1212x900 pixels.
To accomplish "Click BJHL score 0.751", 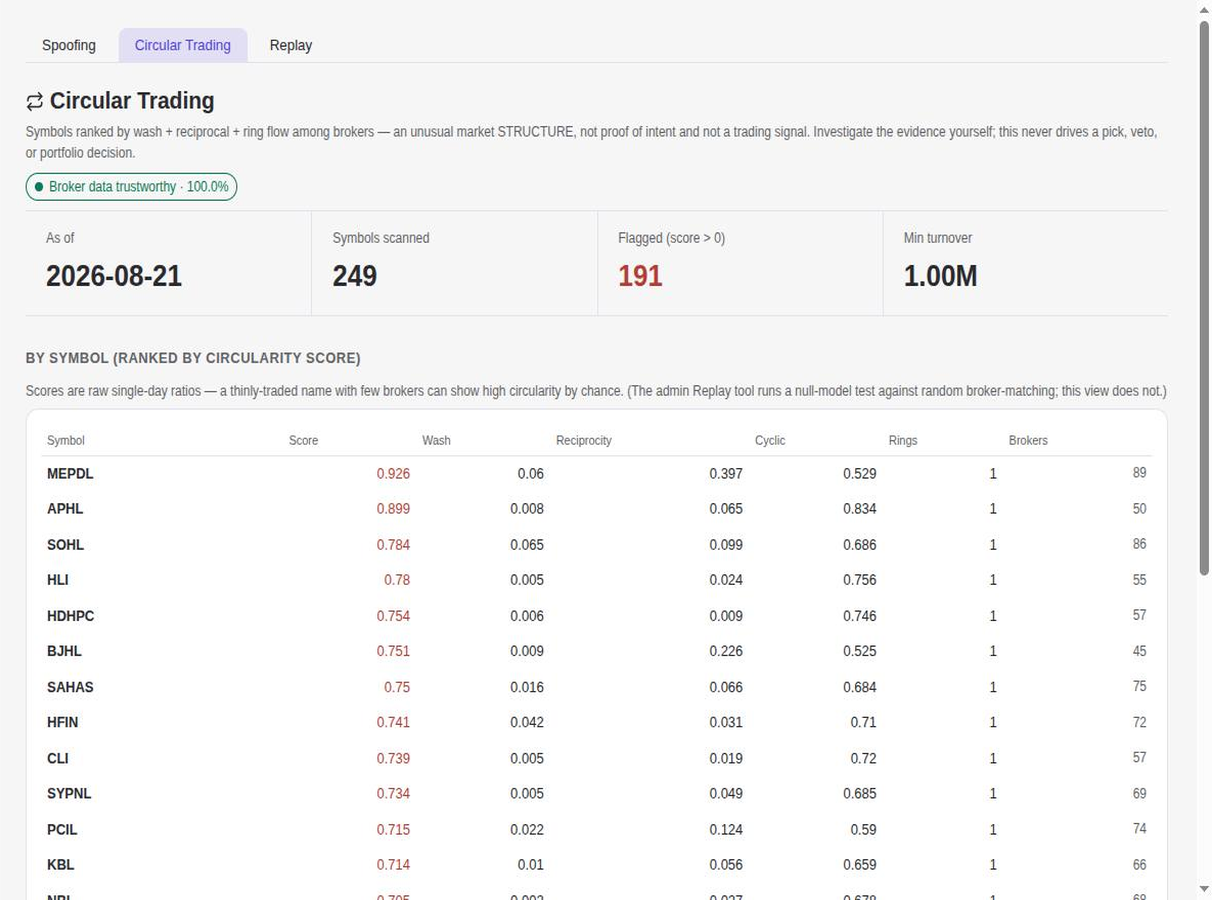I will pos(393,651).
